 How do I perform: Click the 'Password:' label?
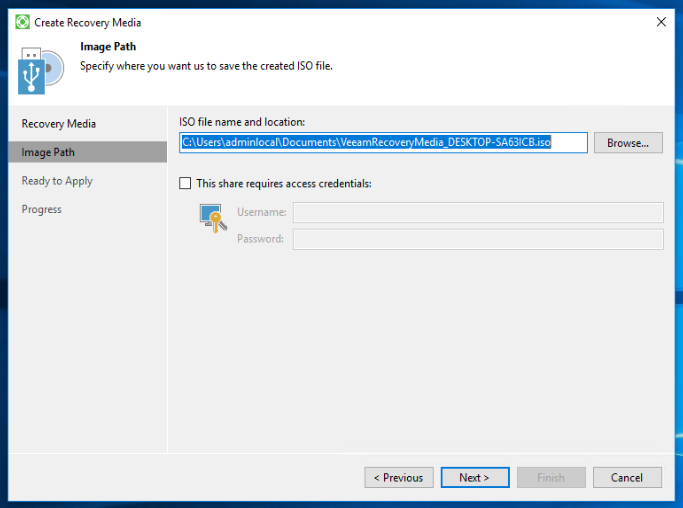[x=260, y=239]
